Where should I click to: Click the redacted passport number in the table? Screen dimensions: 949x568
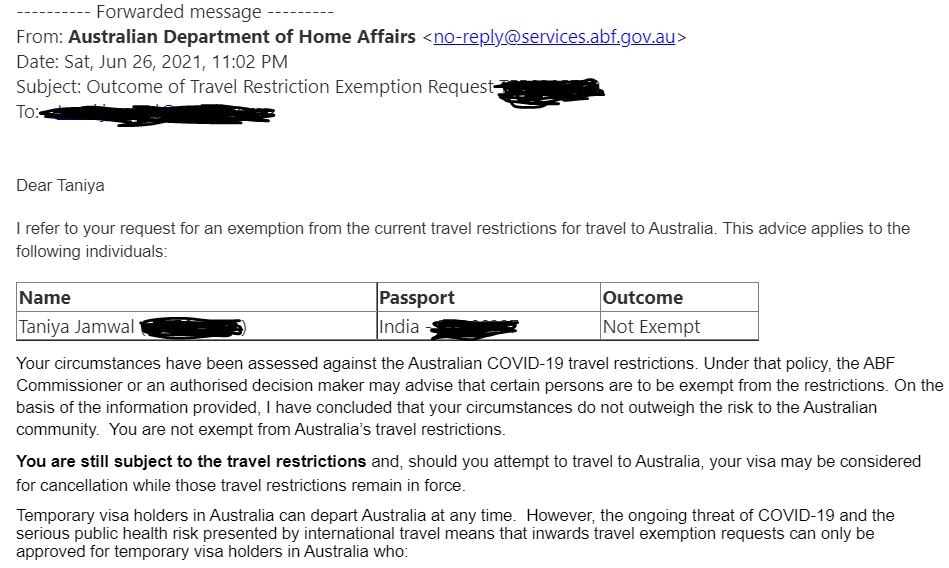pyautogui.click(x=472, y=327)
